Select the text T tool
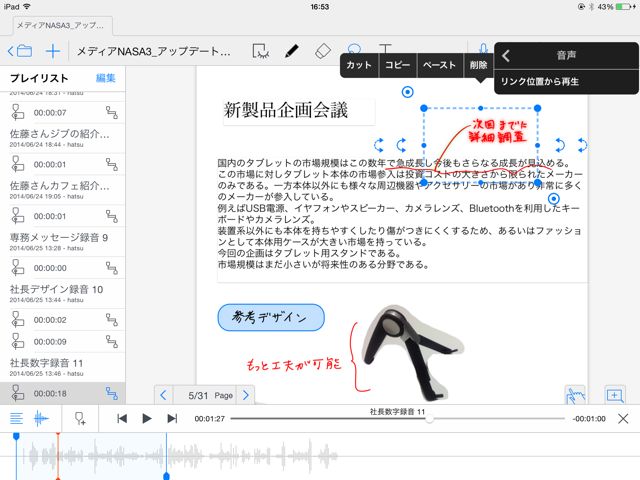Image resolution: width=640 pixels, height=480 pixels. point(385,48)
